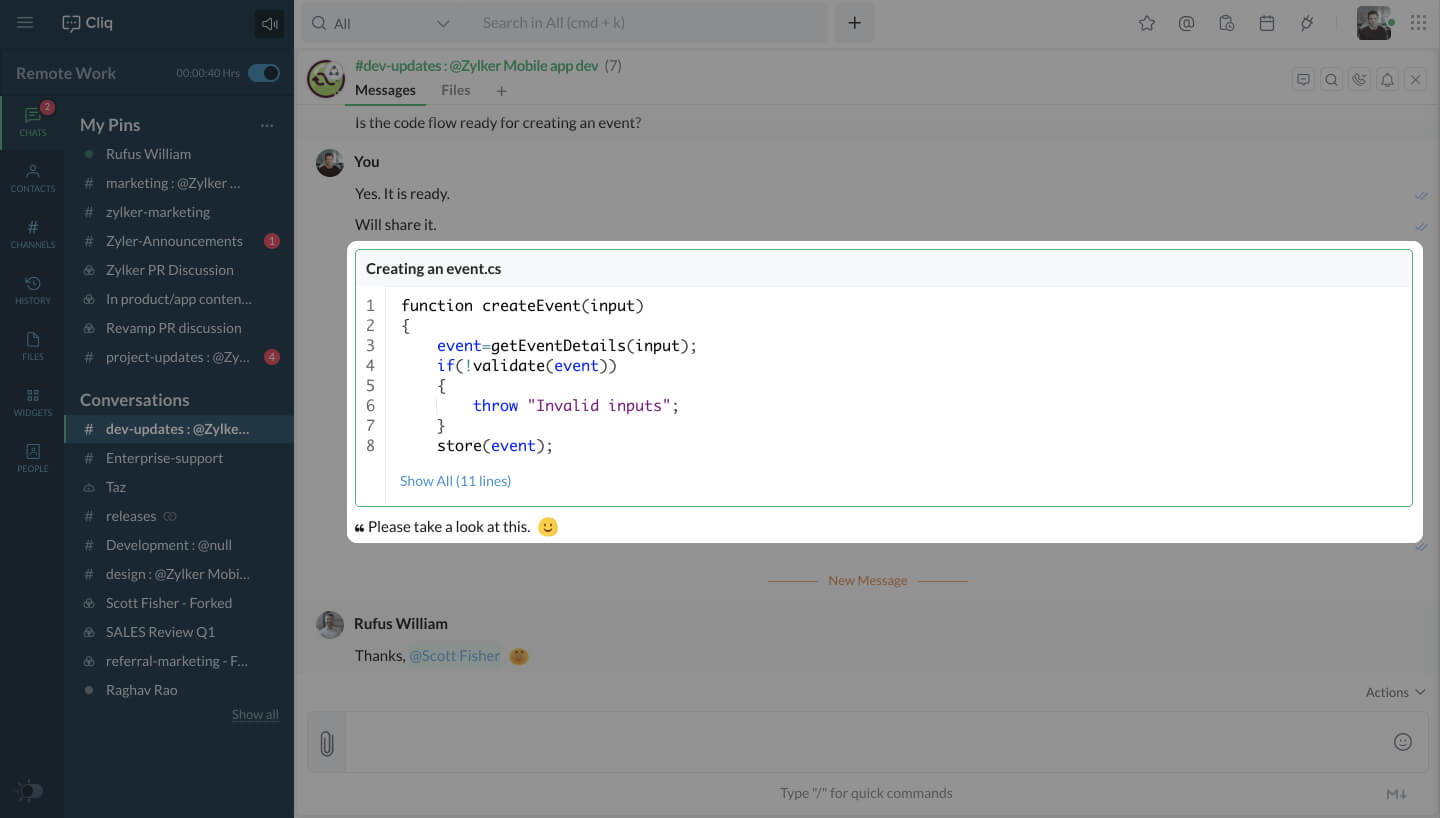Open Widgets in the sidebar

coord(33,401)
